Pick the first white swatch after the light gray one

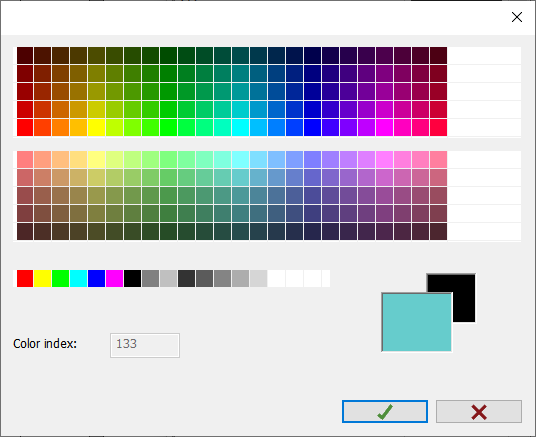click(x=276, y=278)
